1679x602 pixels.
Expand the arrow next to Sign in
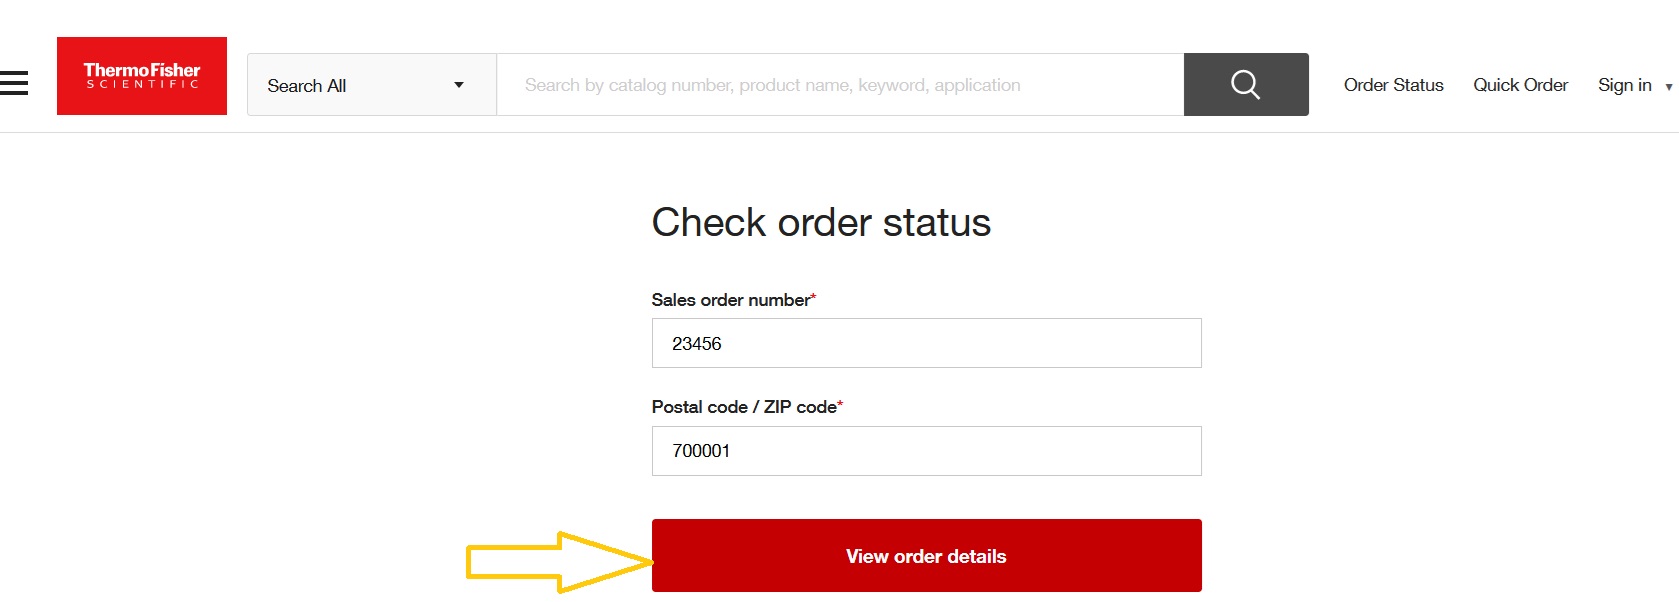[1668, 87]
